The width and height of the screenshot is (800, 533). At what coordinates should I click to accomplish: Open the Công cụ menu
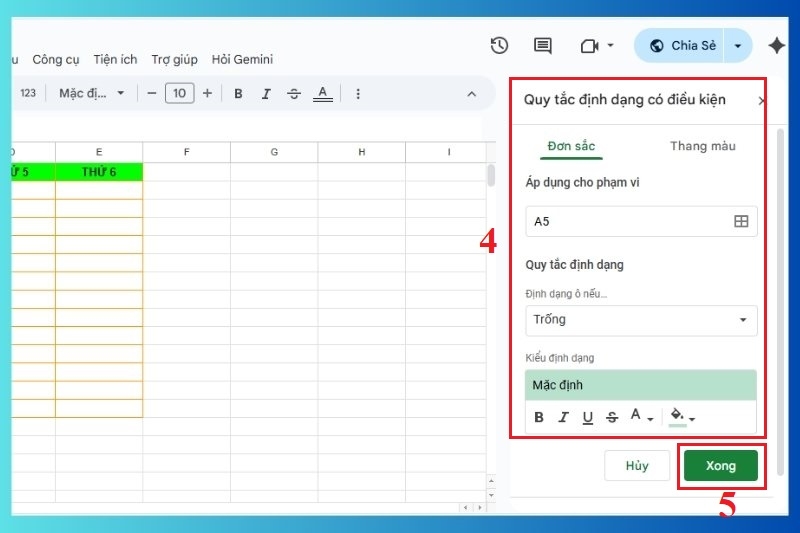point(56,60)
